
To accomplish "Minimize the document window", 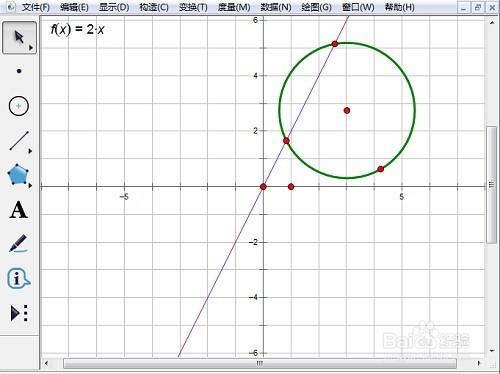I will [463, 8].
